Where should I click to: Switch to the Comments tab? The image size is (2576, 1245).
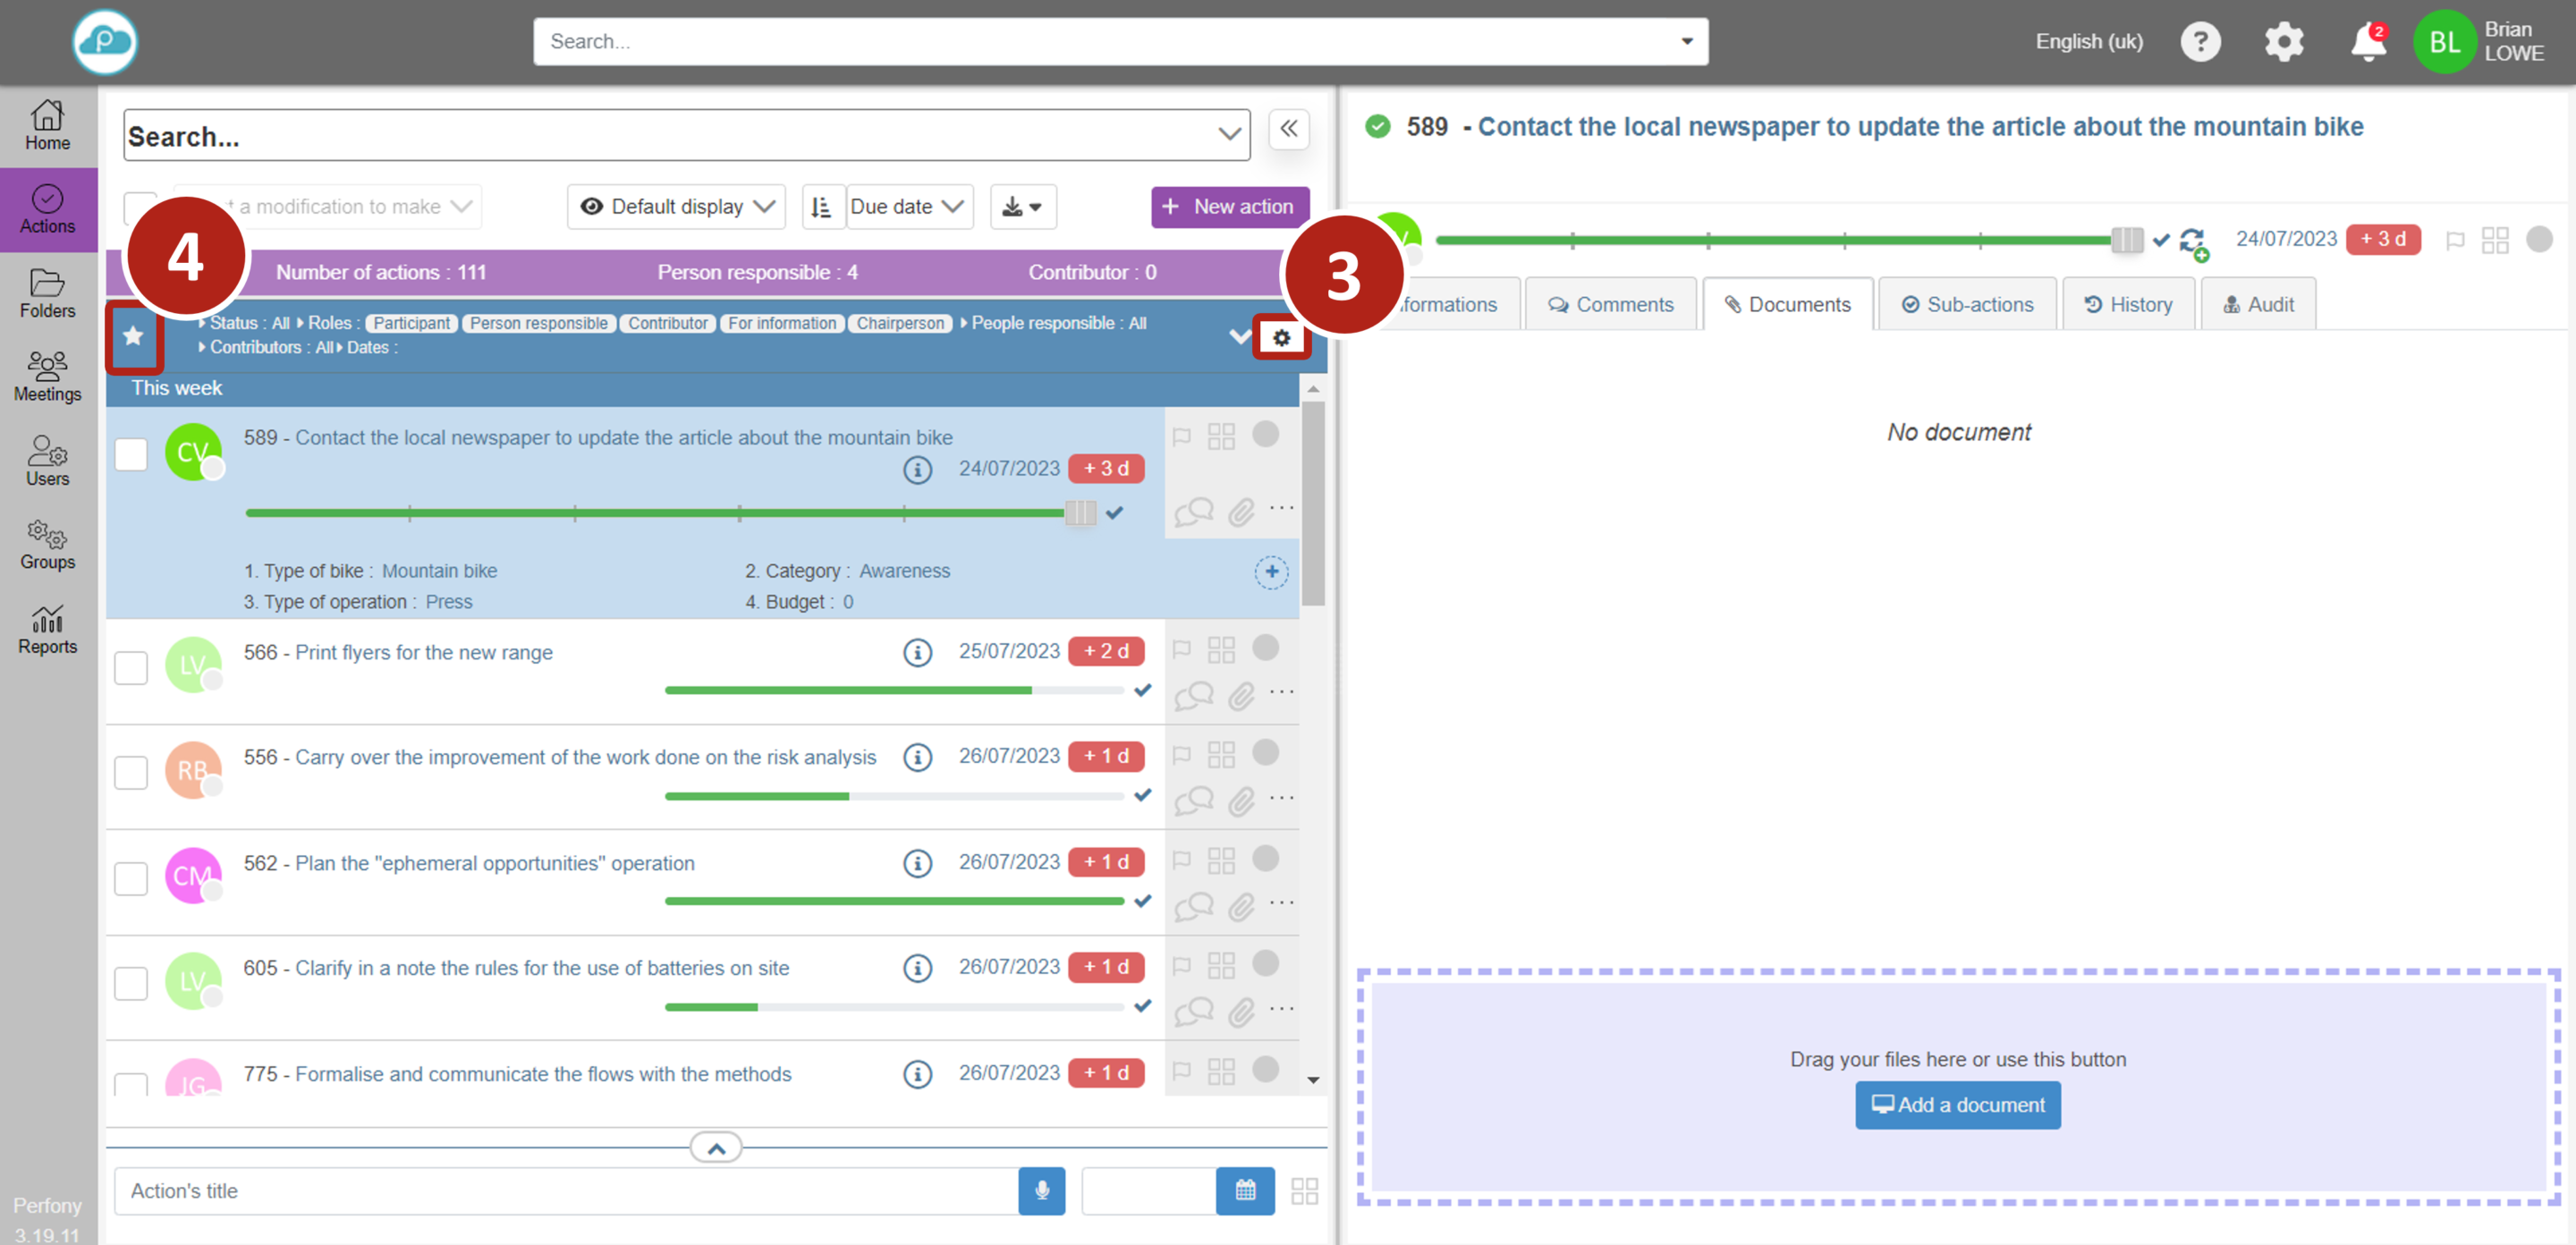tap(1610, 304)
